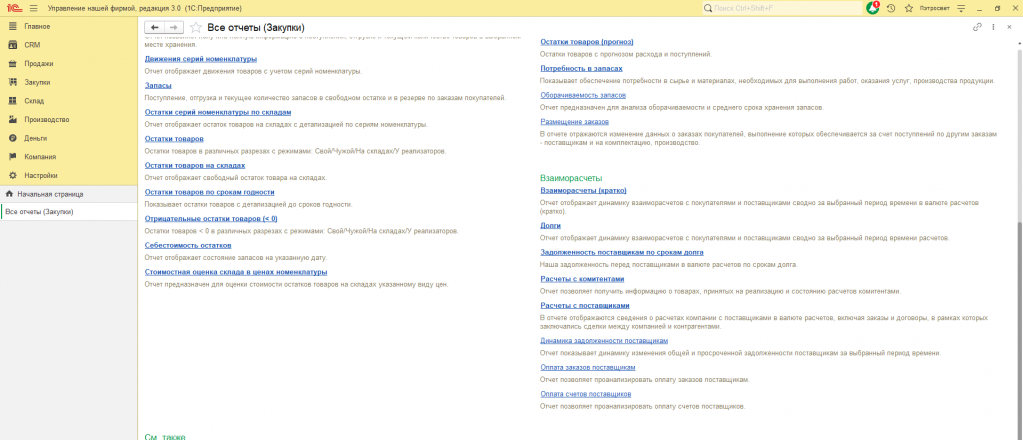Open Размещение заказов report
The image size is (1023, 440).
pyautogui.click(x=574, y=121)
